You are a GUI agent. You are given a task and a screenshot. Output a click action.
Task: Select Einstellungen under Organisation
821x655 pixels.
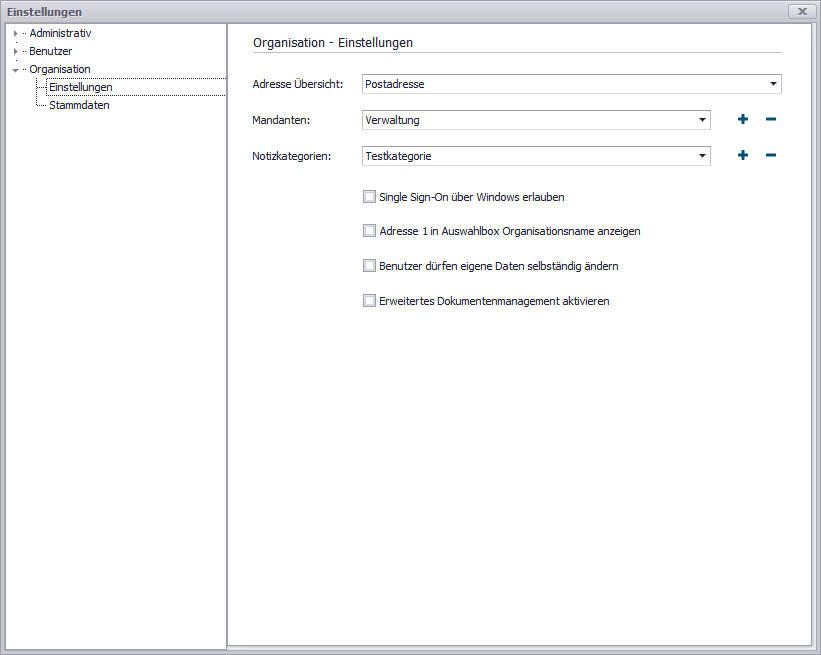(x=80, y=87)
